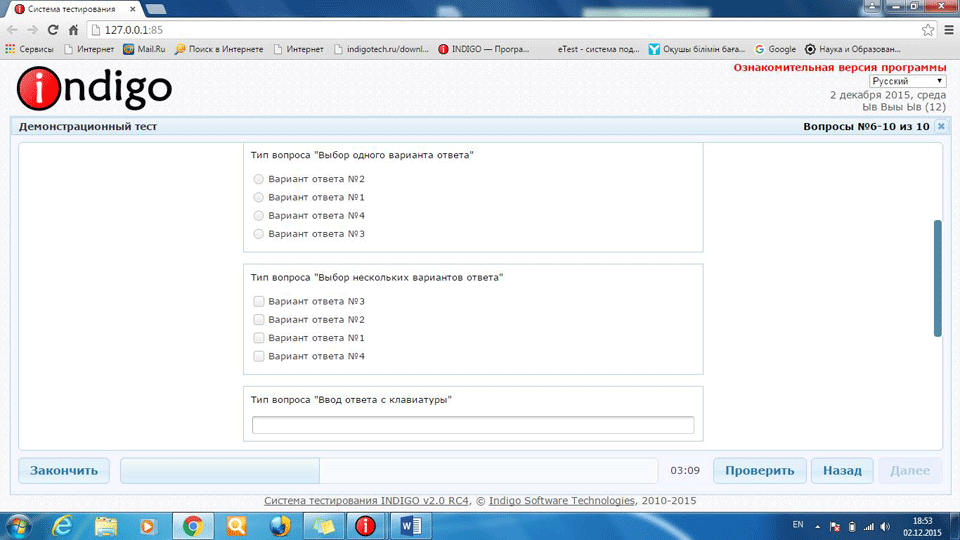Close the demo test panel with X icon
960x540 pixels.
click(940, 127)
